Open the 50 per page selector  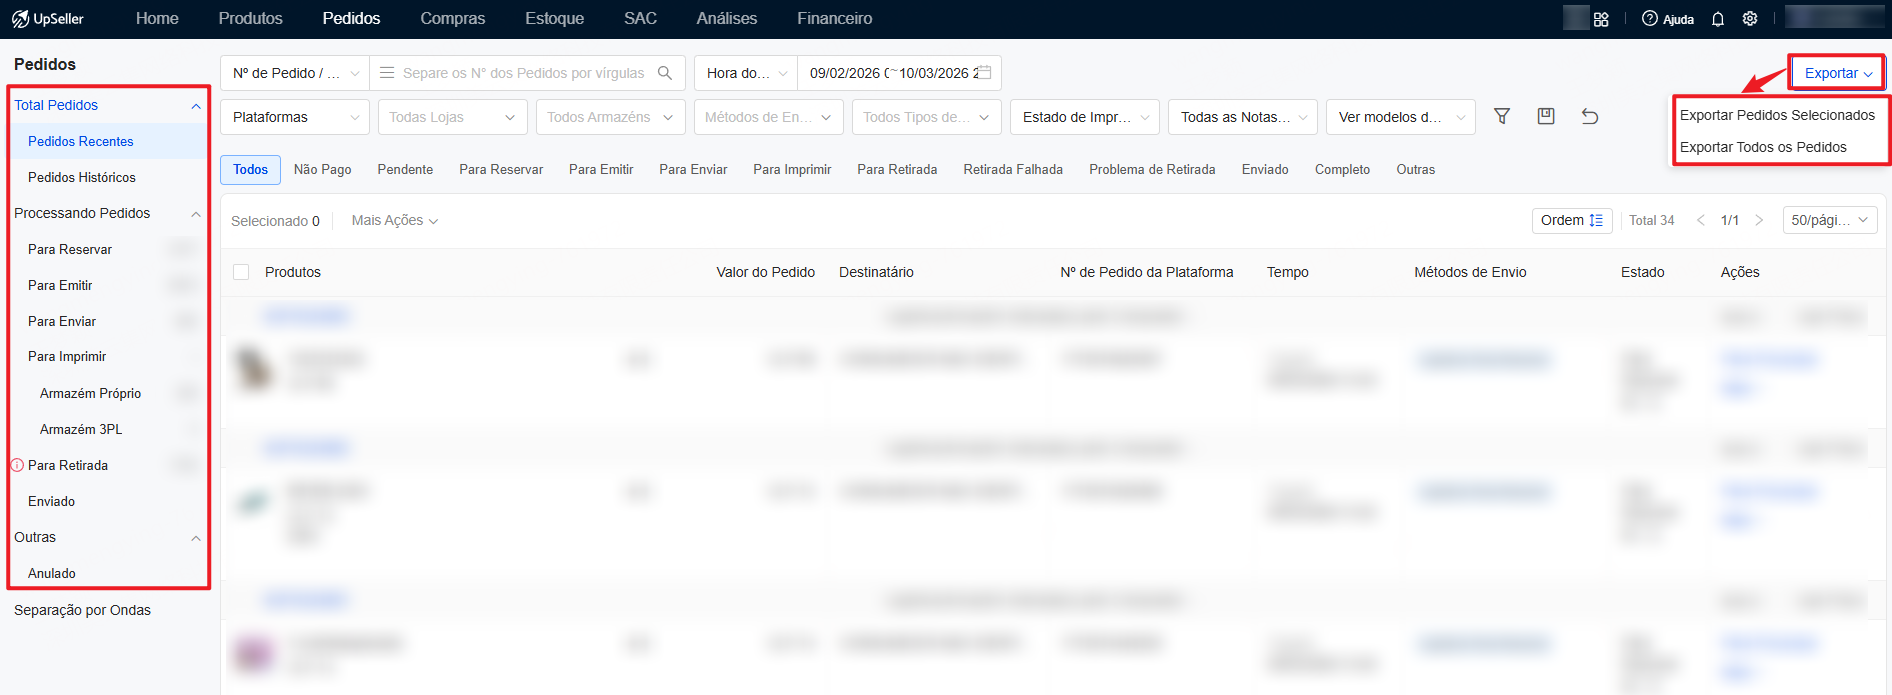[1829, 220]
